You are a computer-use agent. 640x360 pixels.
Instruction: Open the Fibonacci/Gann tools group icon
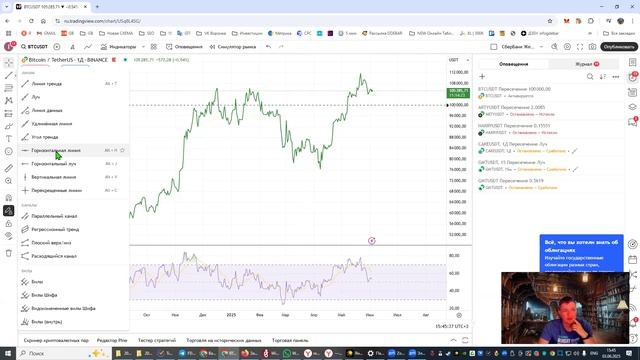coord(9,88)
